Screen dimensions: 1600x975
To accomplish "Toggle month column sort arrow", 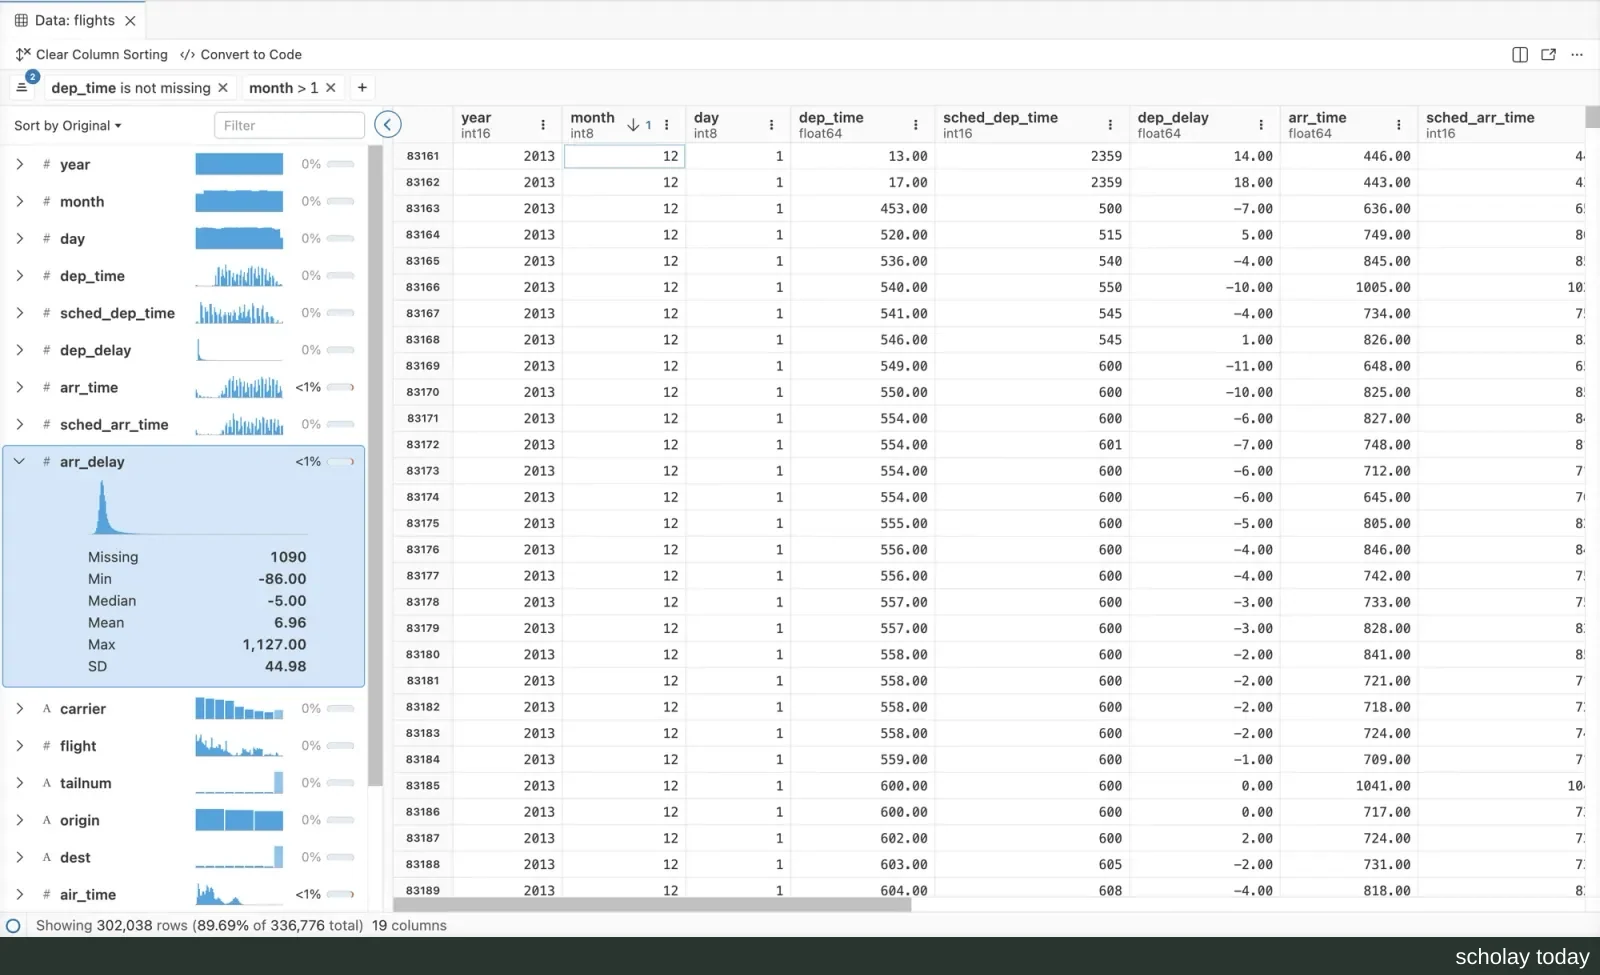I will coord(633,125).
